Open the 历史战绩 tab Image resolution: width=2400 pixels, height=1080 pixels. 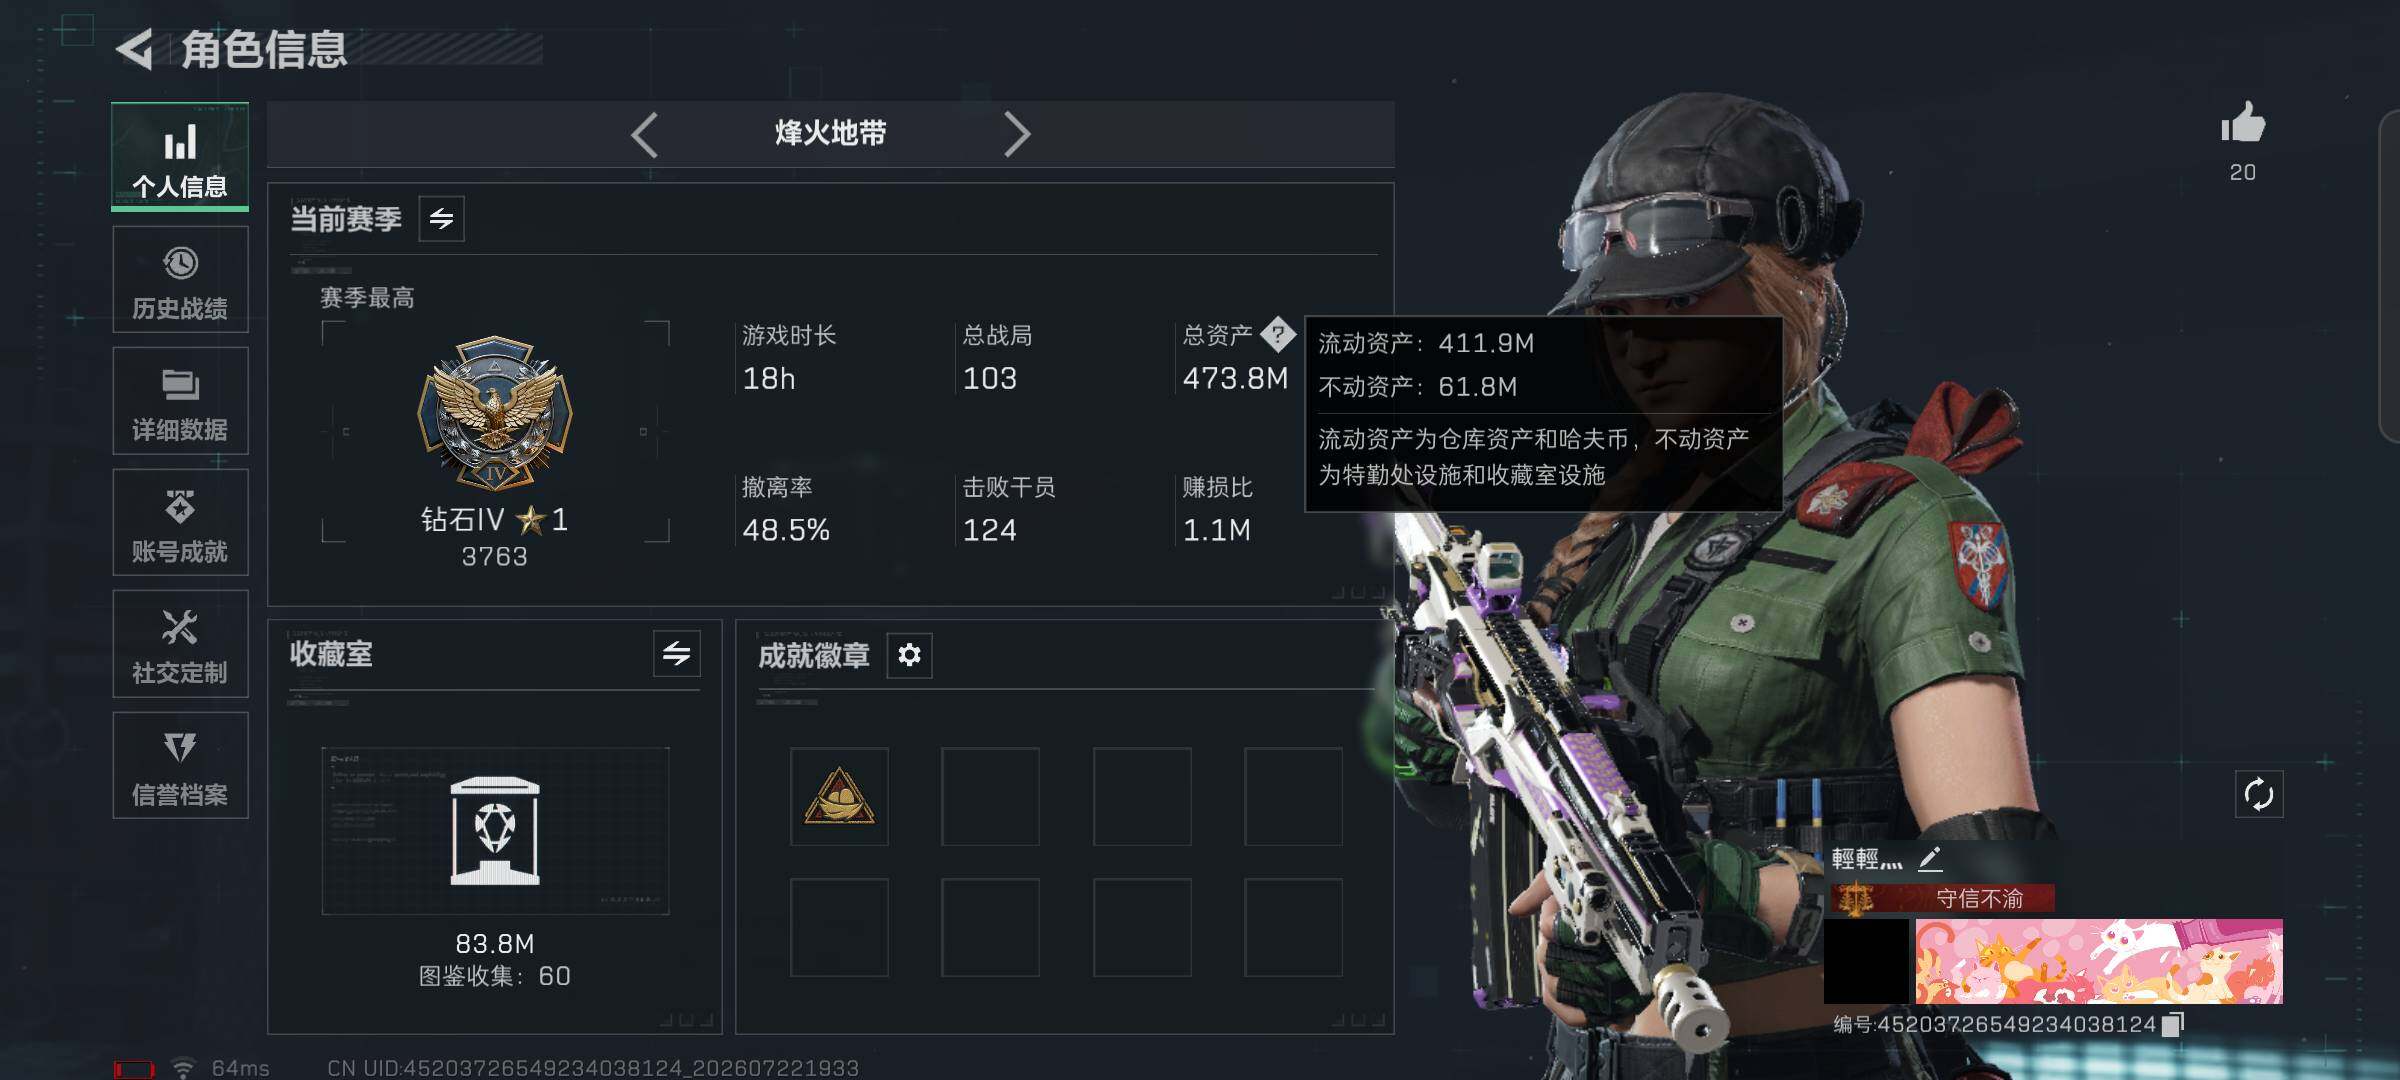coord(180,280)
